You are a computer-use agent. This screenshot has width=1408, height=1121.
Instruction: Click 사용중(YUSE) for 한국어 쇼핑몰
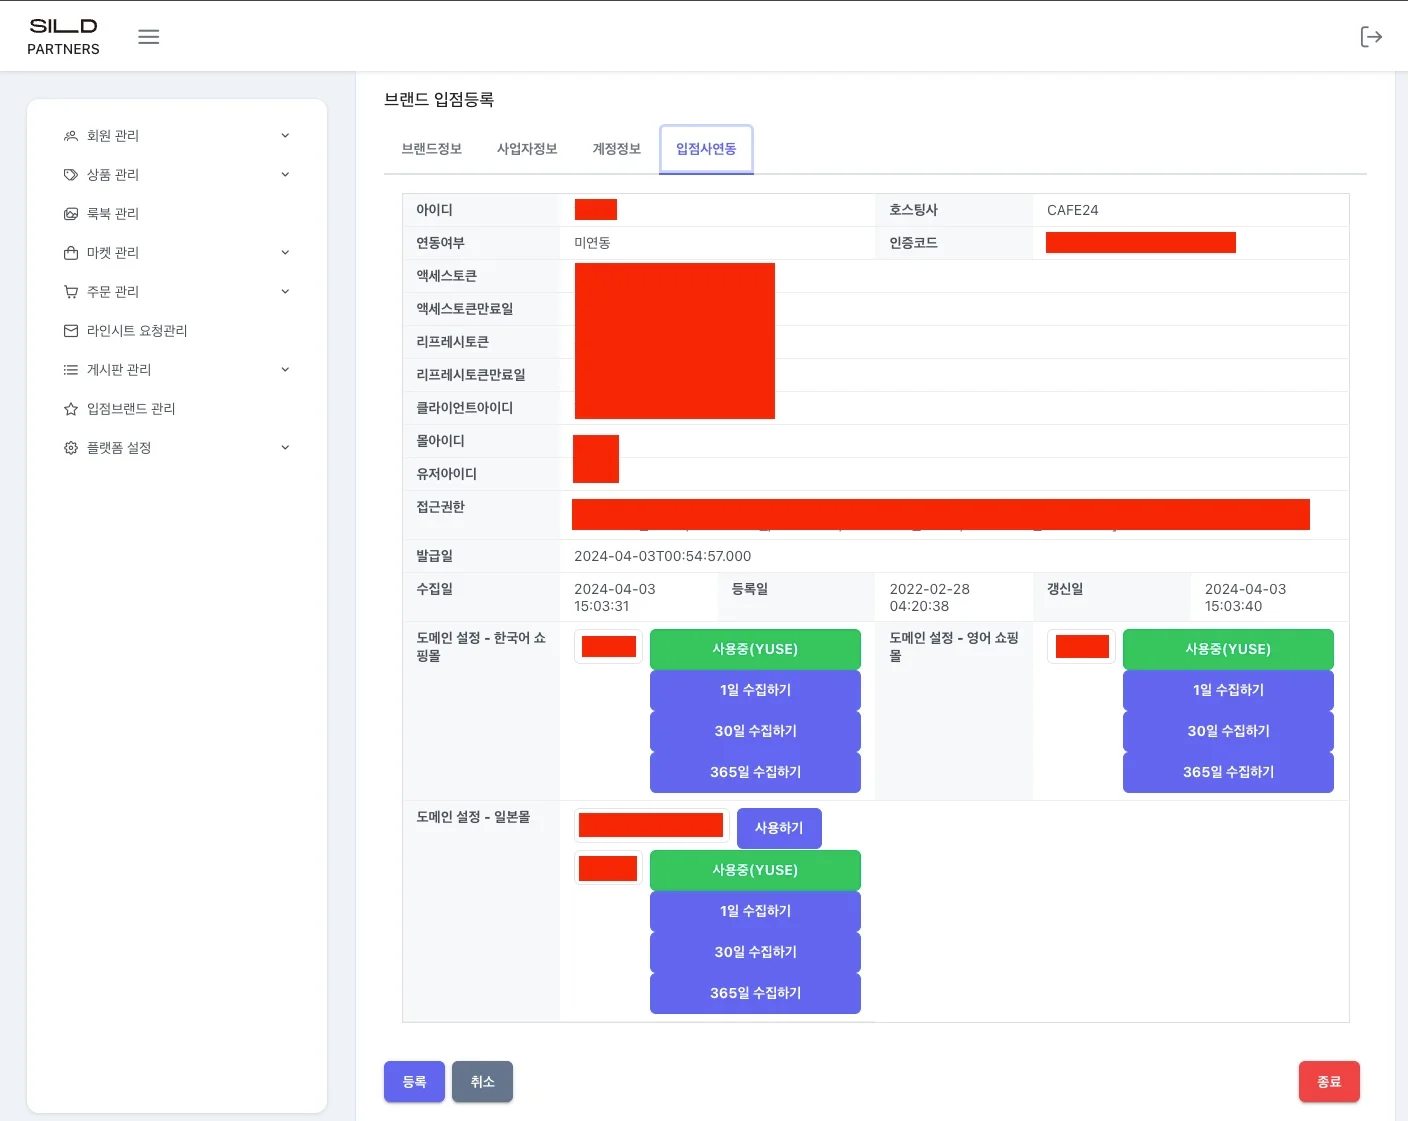[755, 649]
